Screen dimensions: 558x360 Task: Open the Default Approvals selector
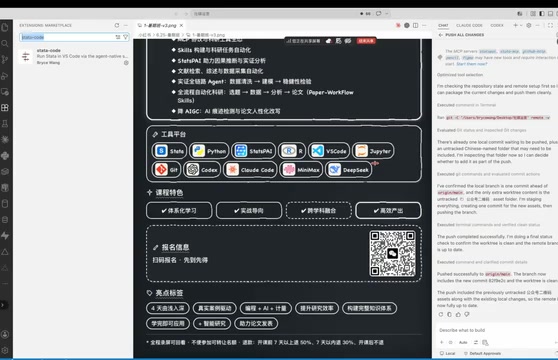(x=482, y=353)
